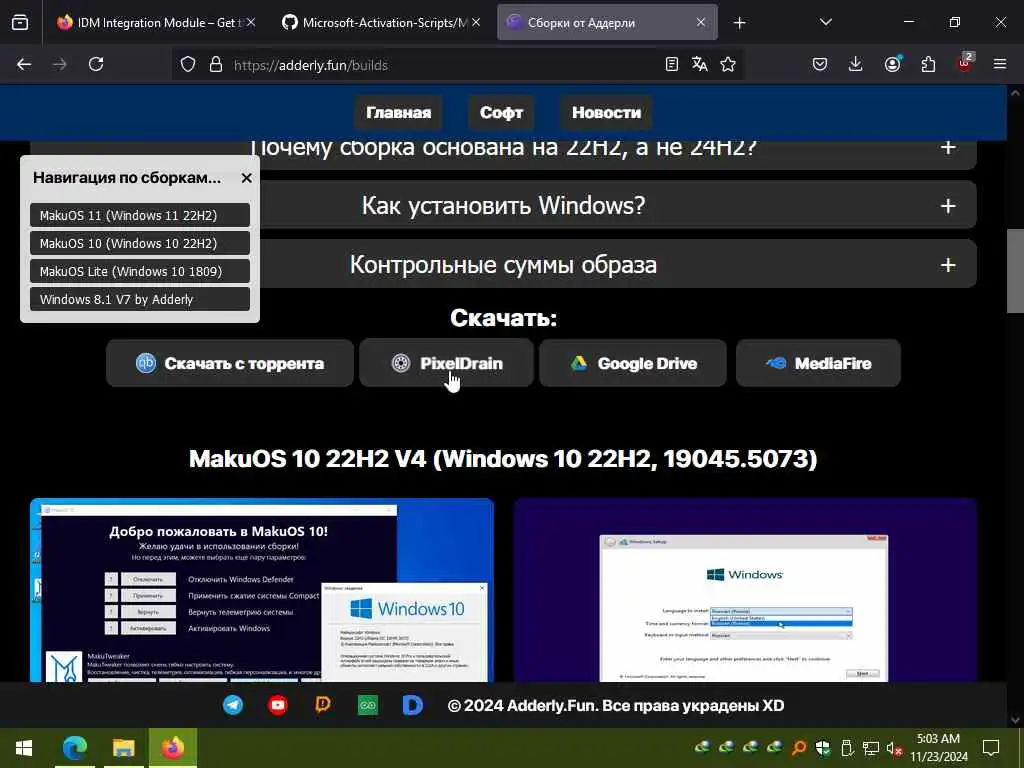Click orange footer icon after YouTube
The width and height of the screenshot is (1024, 768).
click(x=323, y=705)
